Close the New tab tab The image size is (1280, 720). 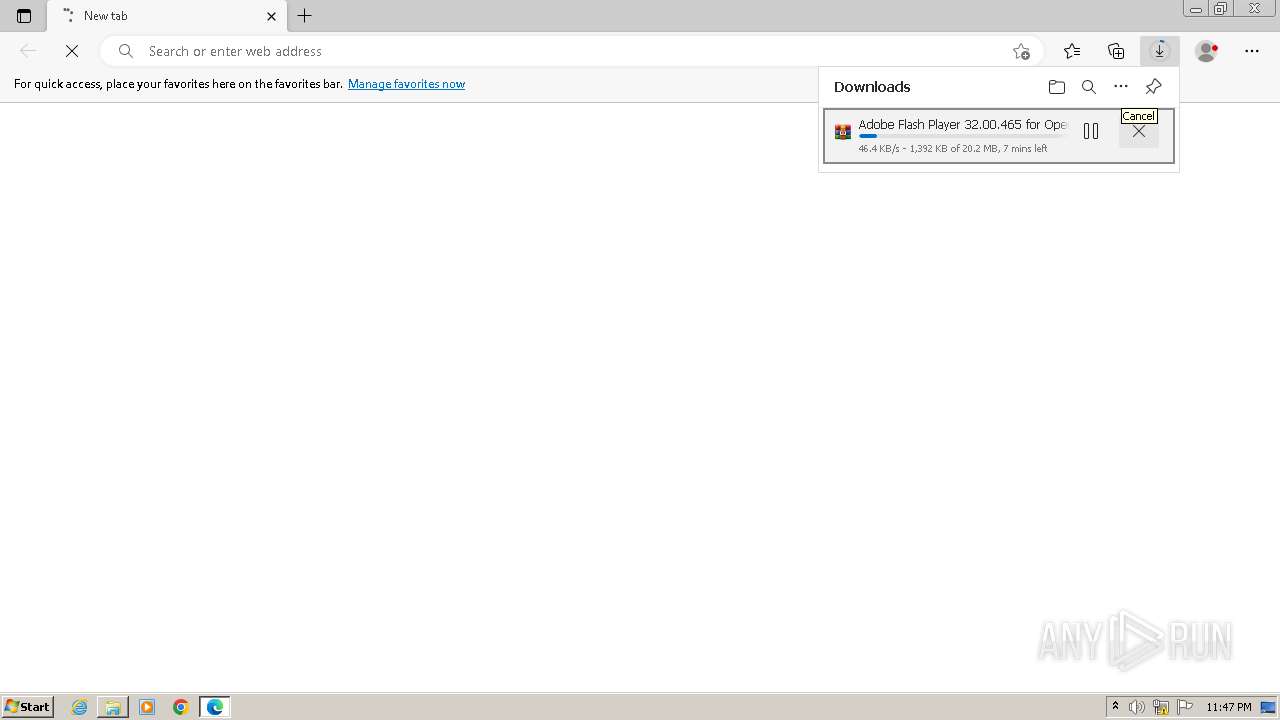click(271, 16)
